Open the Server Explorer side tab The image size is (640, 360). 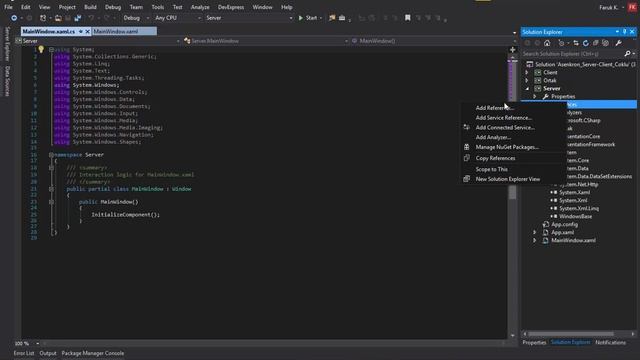(7, 44)
